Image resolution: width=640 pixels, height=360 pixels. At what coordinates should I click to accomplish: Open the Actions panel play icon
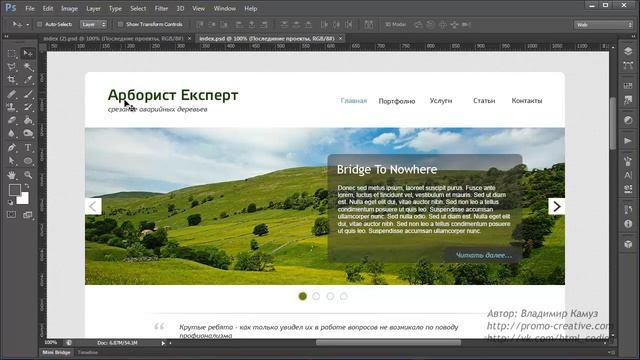(628, 141)
